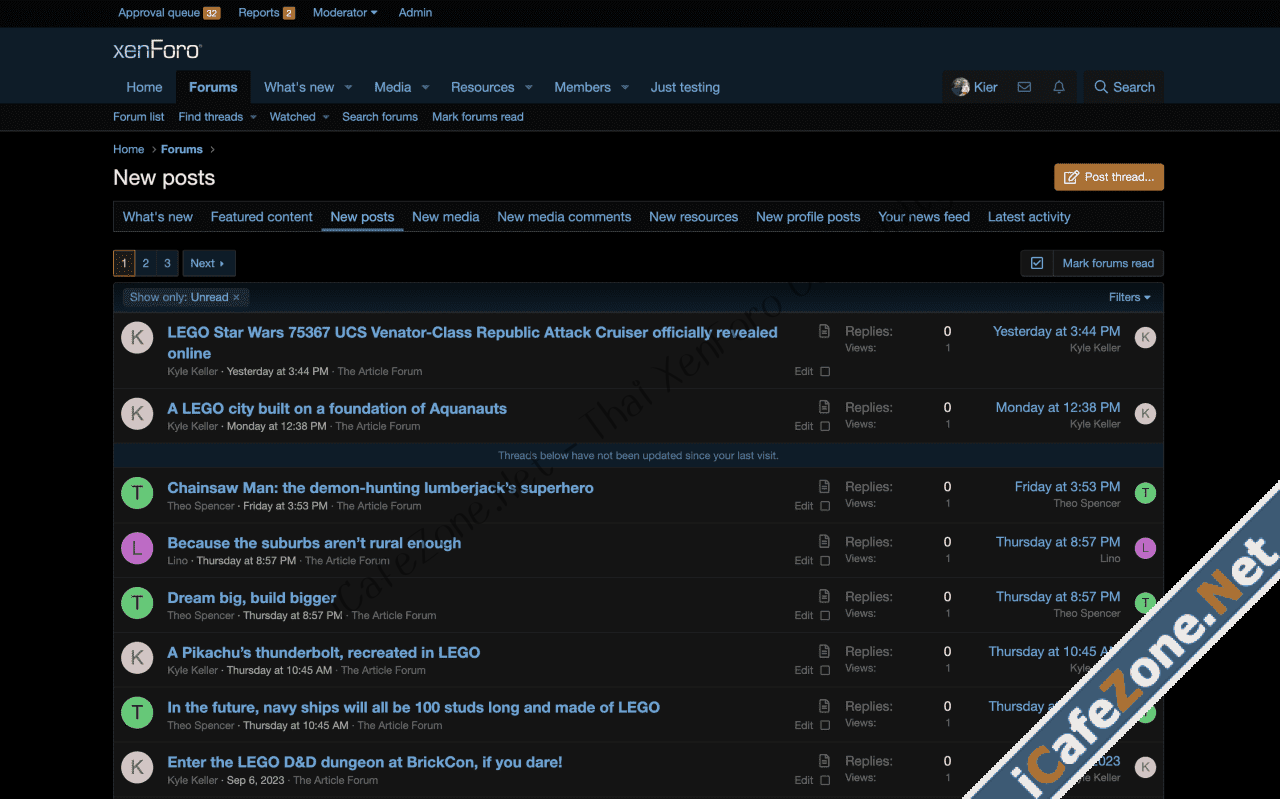Open Theo Spencer avatar beside Dream big title
The width and height of the screenshot is (1280, 799).
[137, 603]
